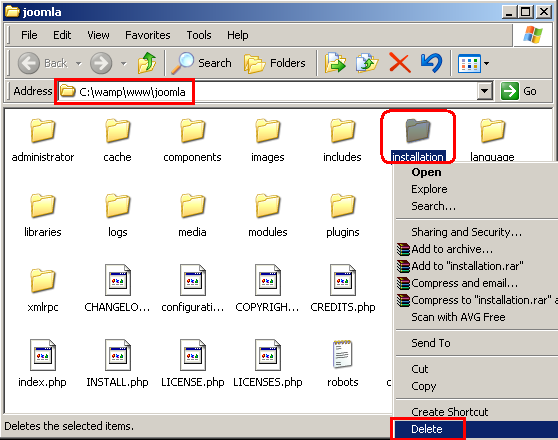Click the Back navigation arrow icon
Screen dimensions: 558x440
coord(28,63)
